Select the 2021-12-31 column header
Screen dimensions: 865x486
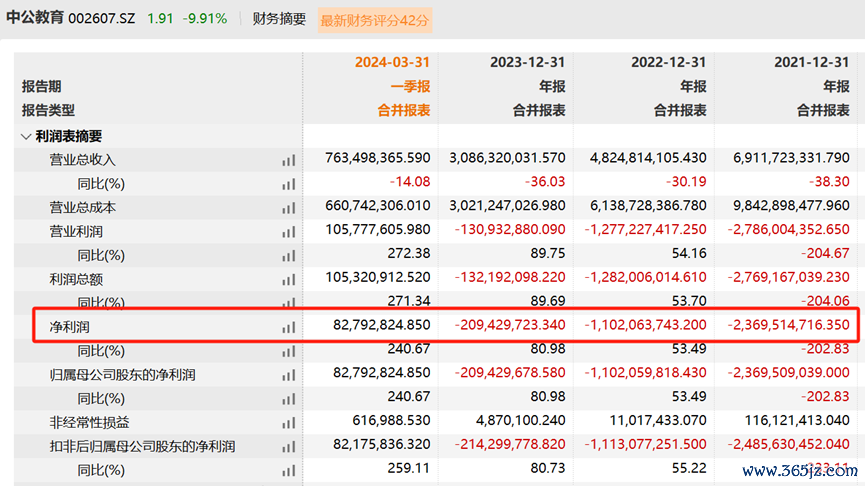pos(811,62)
